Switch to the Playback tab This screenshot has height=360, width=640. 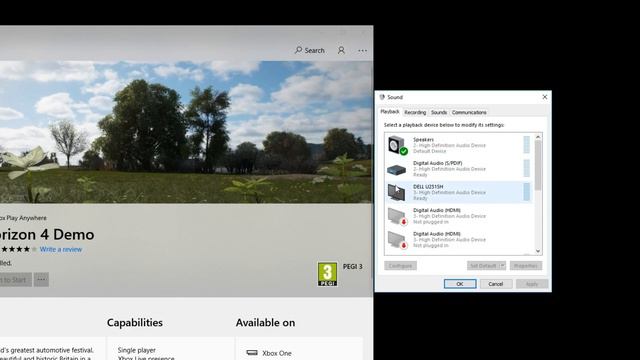click(x=389, y=111)
